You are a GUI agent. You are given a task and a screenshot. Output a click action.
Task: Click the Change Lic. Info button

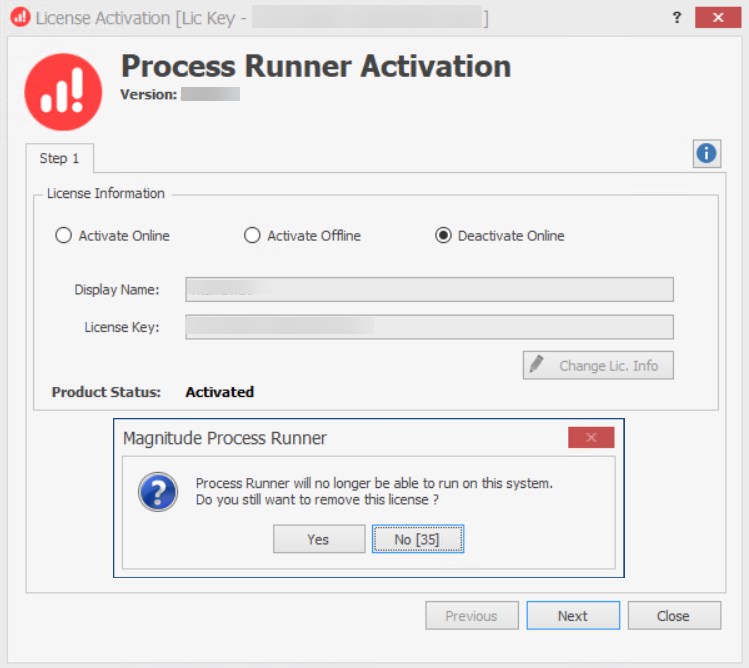click(x=598, y=365)
